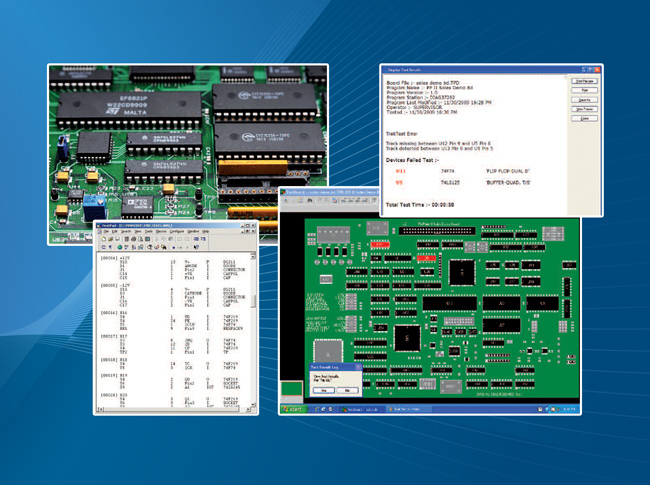
Task: Open the Windows Start menu
Action: tap(294, 410)
